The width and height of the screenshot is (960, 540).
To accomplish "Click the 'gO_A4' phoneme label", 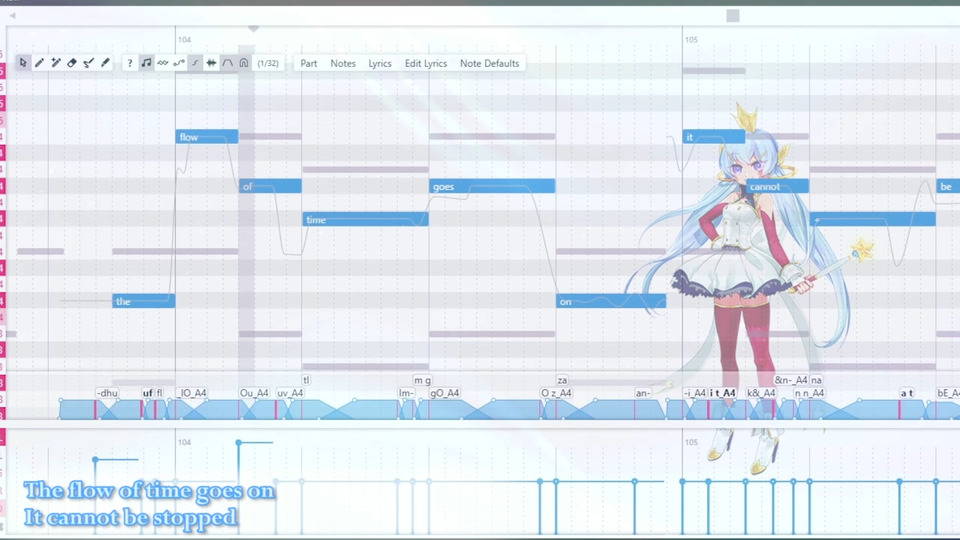I will tap(444, 393).
